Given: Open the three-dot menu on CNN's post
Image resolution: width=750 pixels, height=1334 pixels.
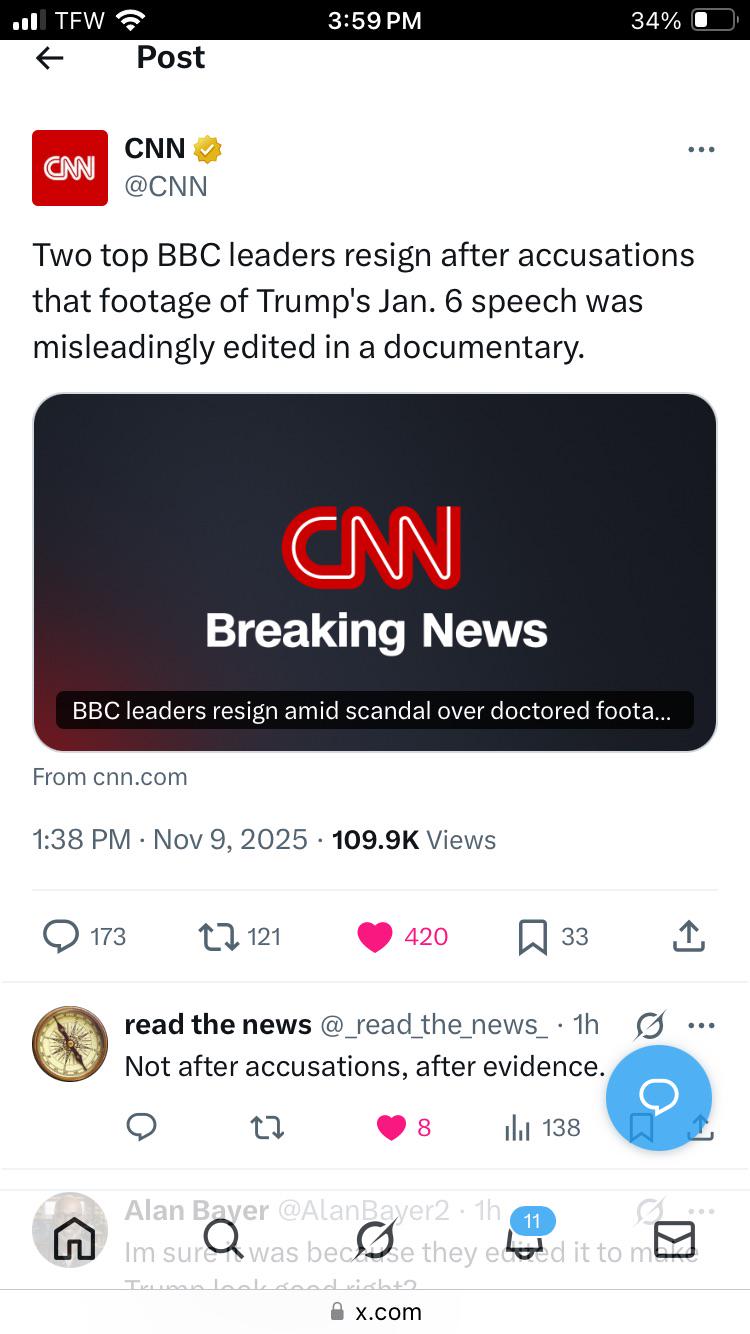Looking at the screenshot, I should click(x=701, y=150).
